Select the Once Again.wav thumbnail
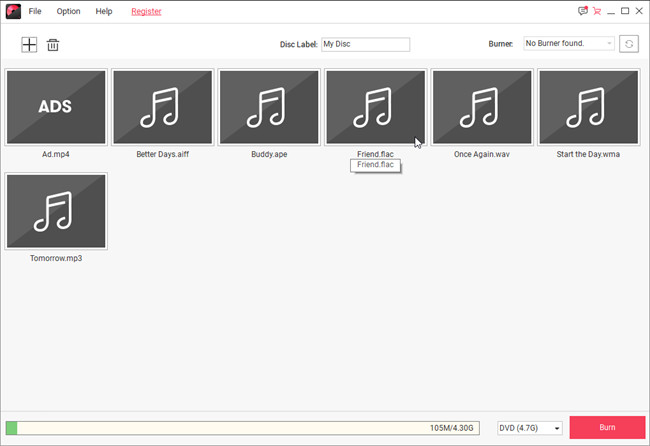The height and width of the screenshot is (446, 650). (482, 107)
